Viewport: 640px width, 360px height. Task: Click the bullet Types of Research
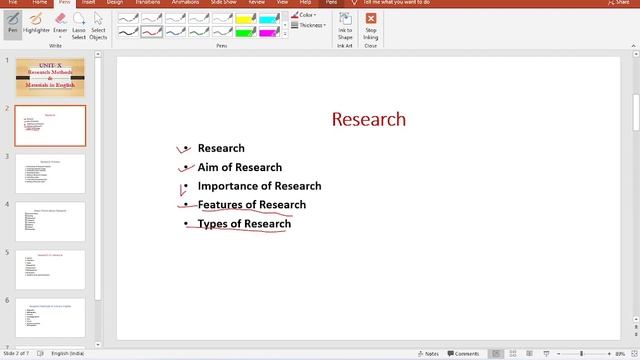(x=244, y=224)
